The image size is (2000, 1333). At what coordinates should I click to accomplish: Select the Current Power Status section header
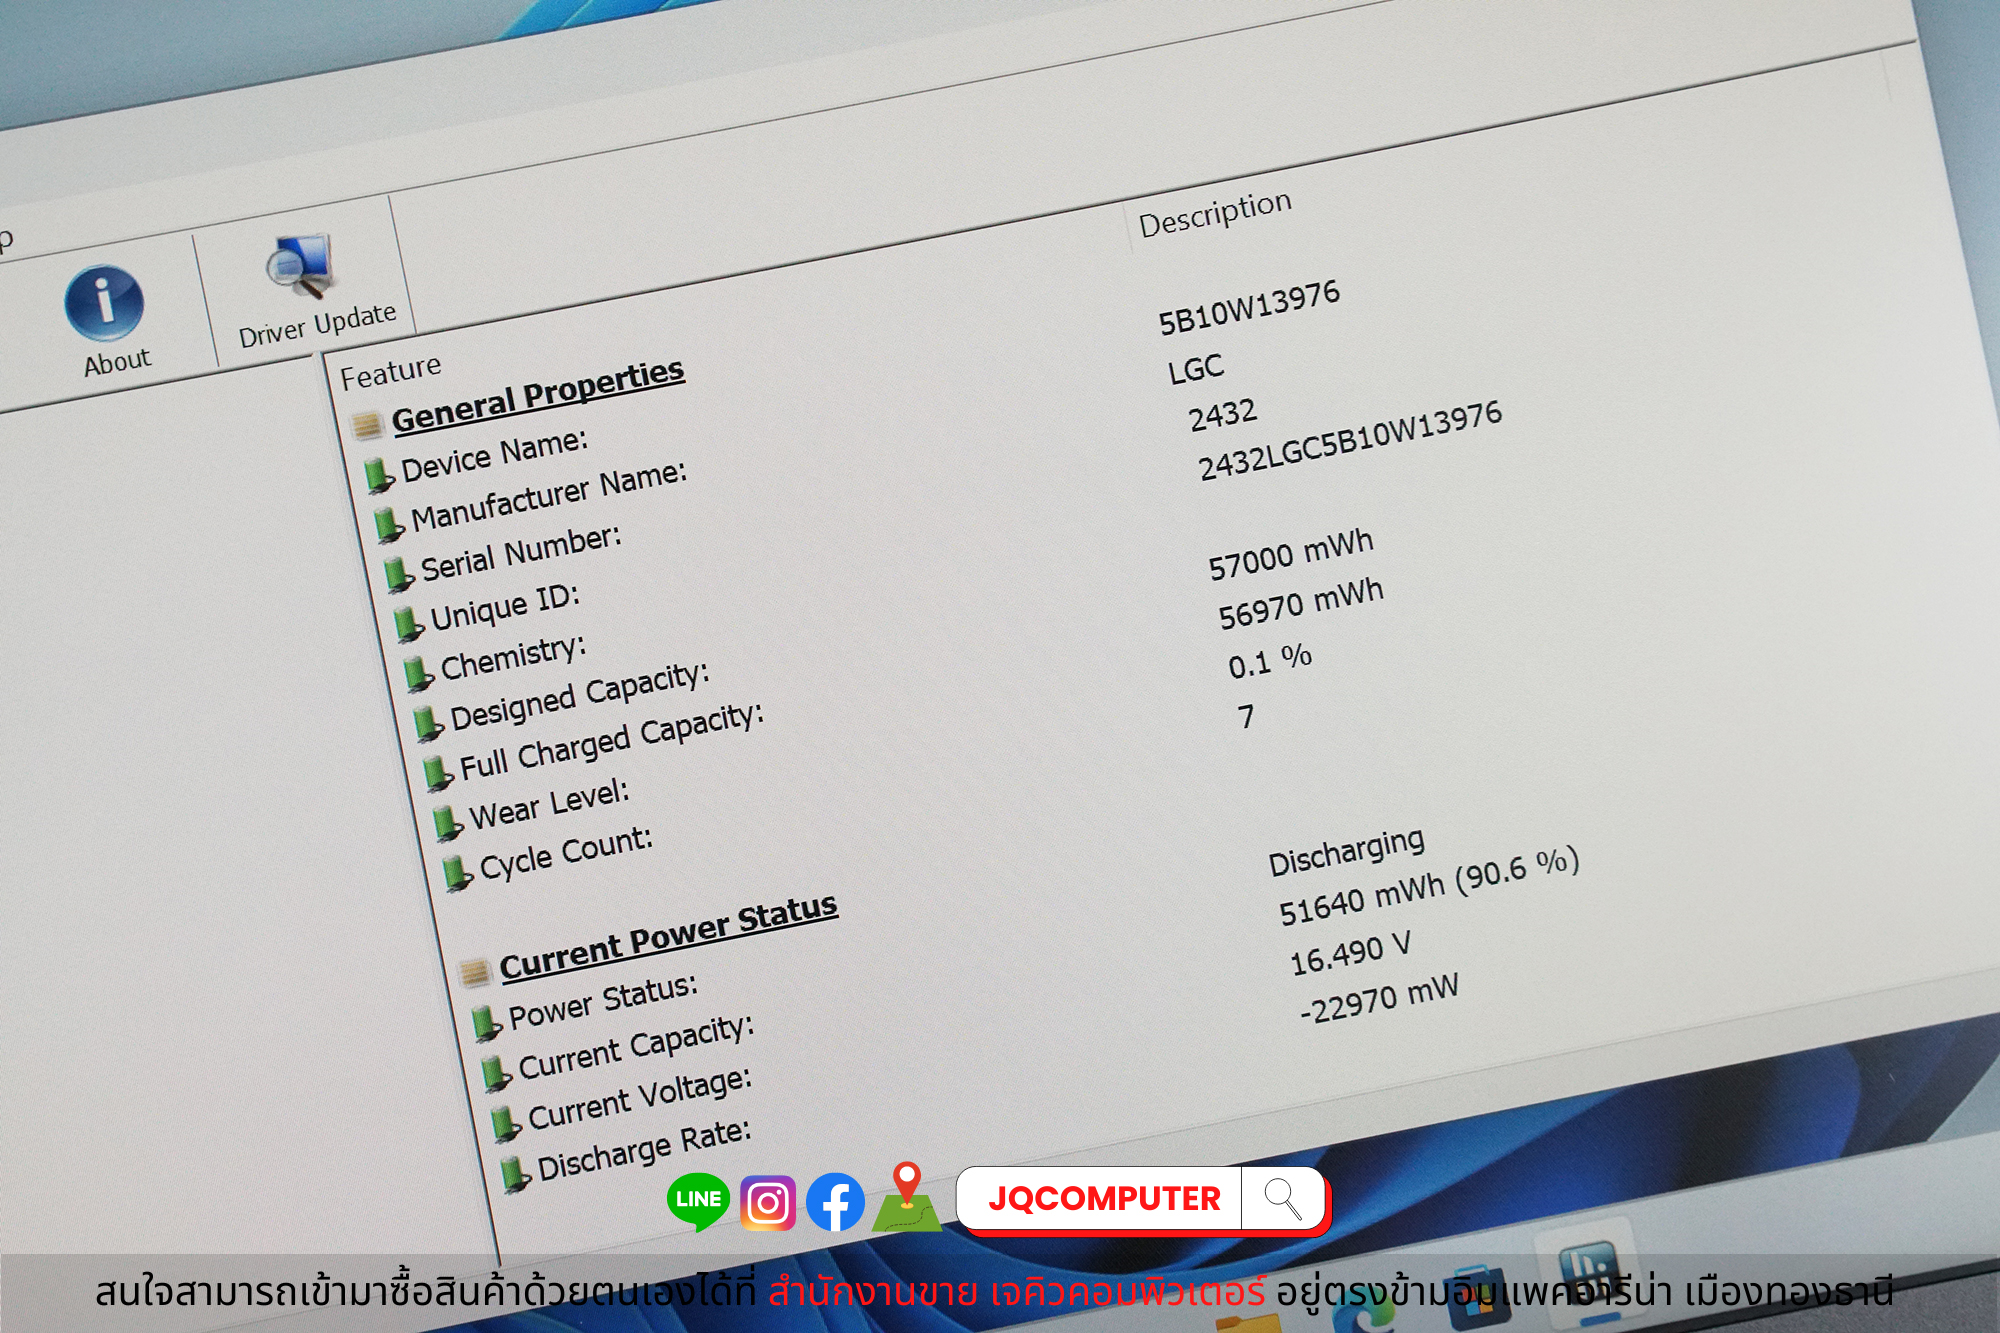point(669,937)
